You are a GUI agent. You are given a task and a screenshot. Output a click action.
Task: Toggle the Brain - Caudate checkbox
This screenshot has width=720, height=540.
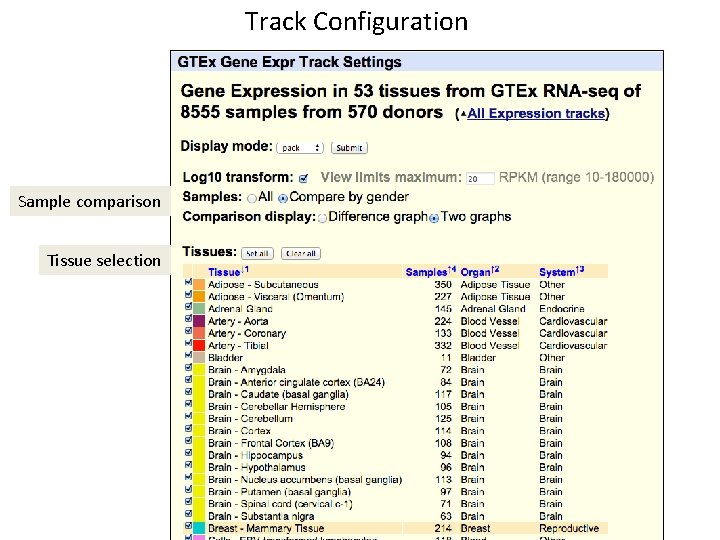(x=188, y=392)
